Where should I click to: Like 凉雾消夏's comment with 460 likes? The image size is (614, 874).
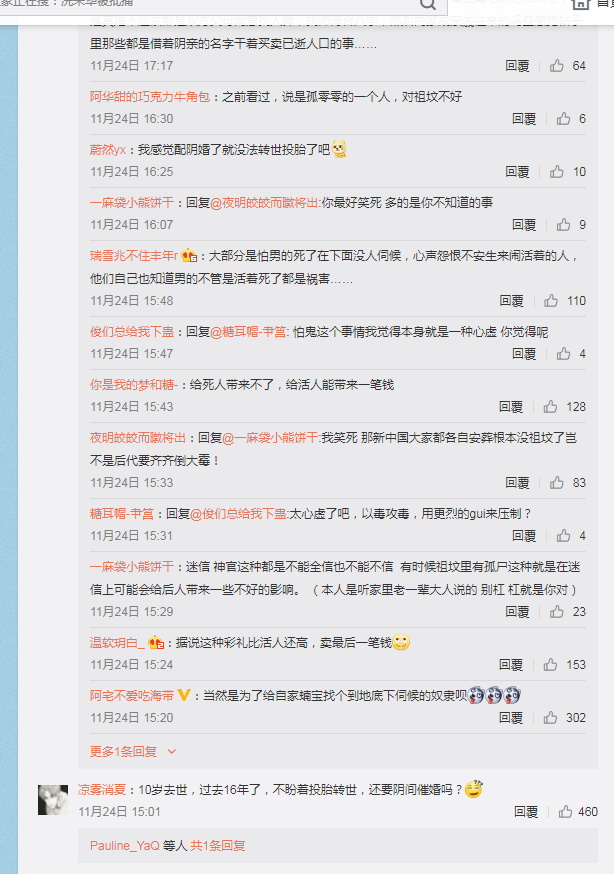pyautogui.click(x=566, y=812)
